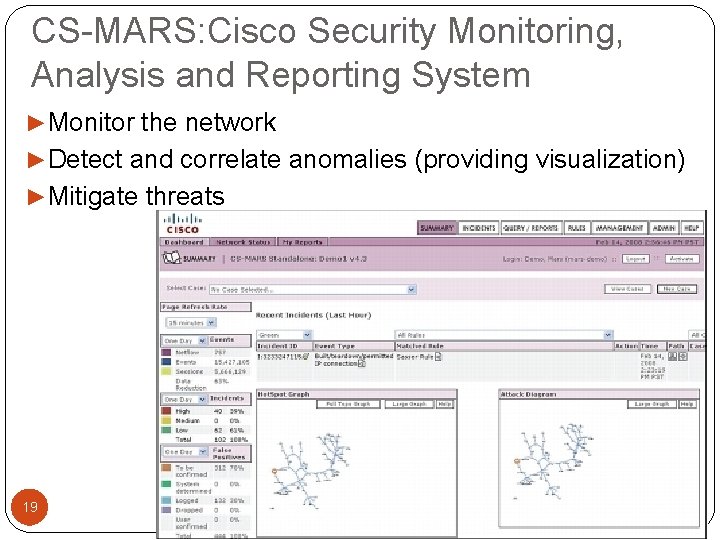Click the light blue Logged swatch

166,501
